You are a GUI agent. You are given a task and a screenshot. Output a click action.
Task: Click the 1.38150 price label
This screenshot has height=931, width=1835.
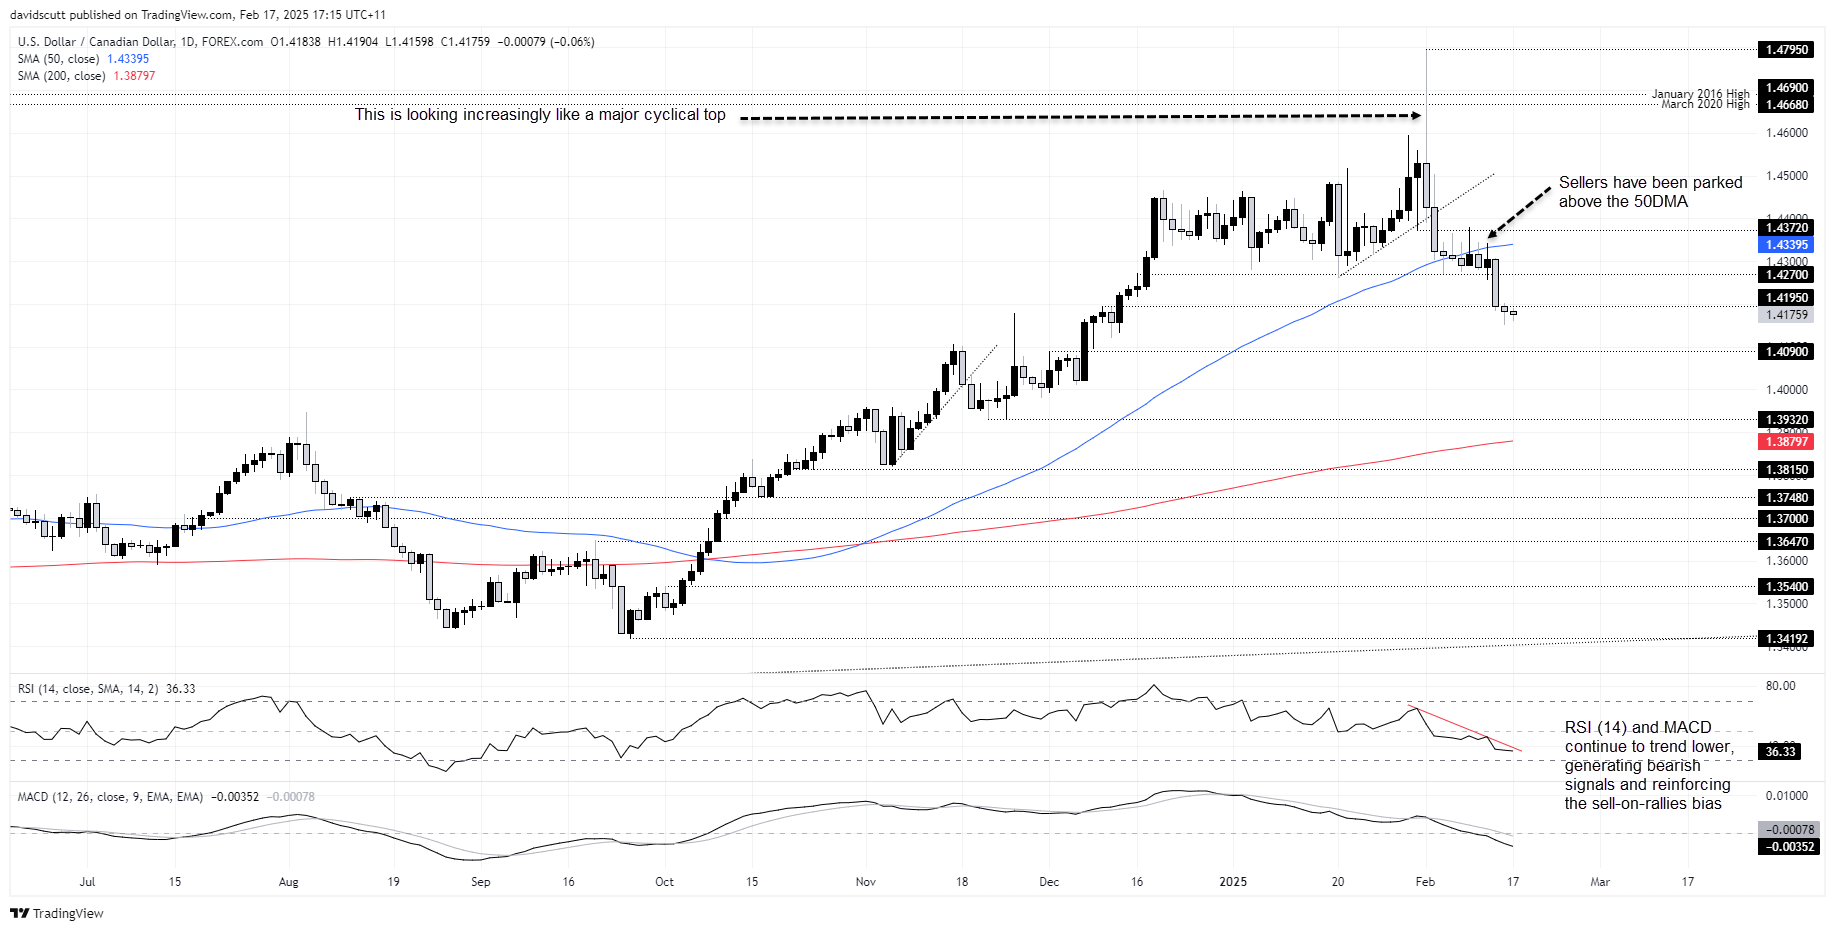[1786, 470]
